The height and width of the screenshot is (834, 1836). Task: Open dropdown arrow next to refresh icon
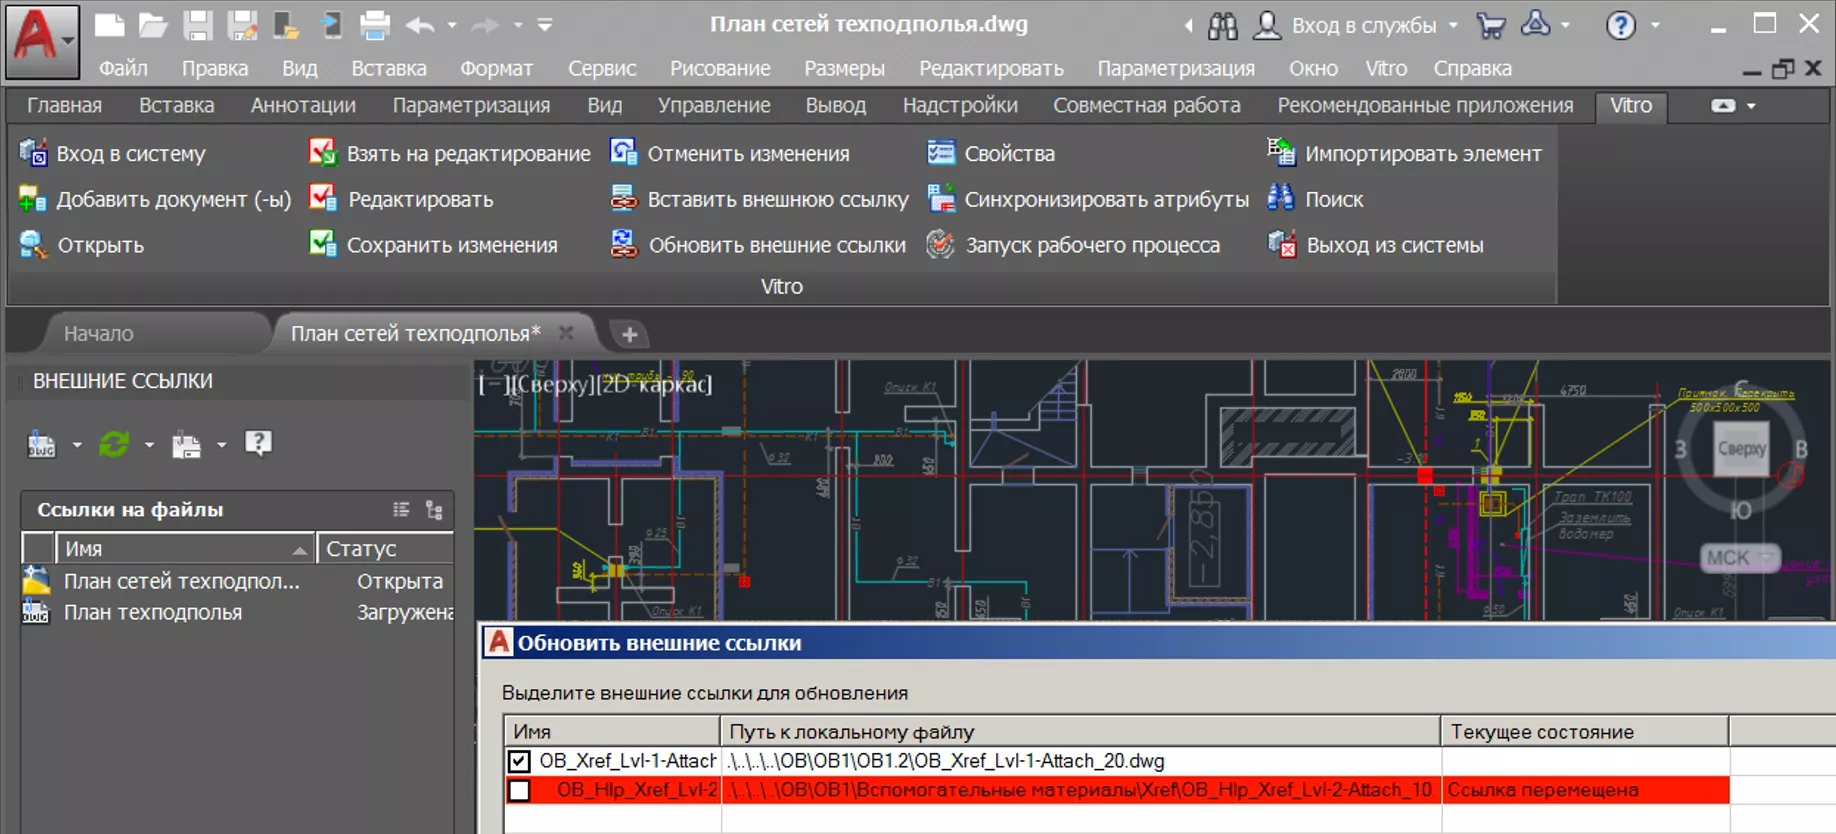[149, 444]
